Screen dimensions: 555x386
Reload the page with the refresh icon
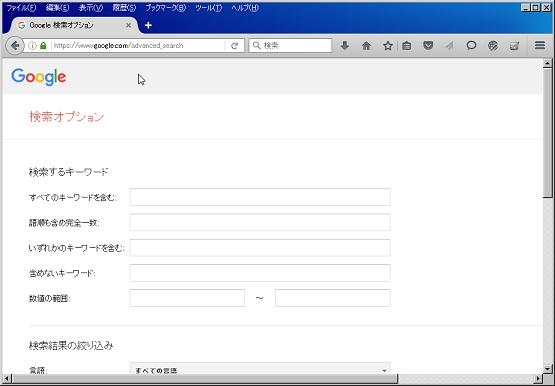click(x=234, y=46)
